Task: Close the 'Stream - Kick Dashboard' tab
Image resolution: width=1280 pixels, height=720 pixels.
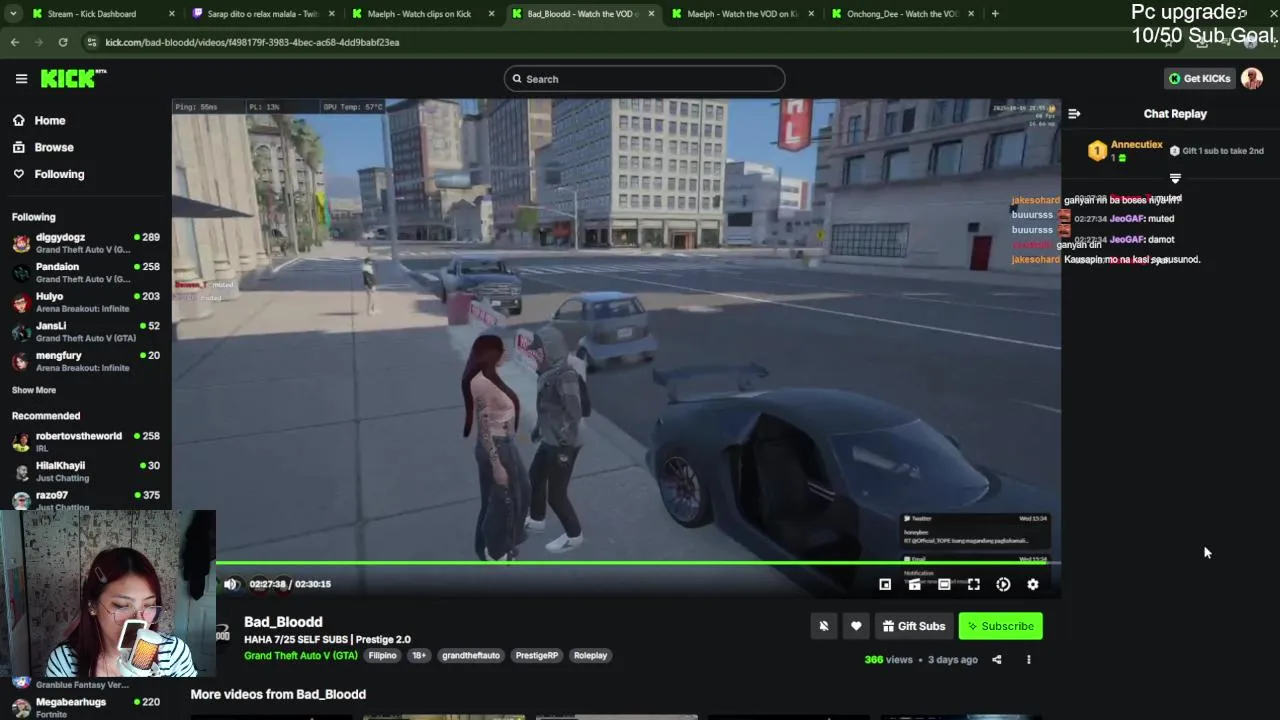Action: click(x=172, y=14)
